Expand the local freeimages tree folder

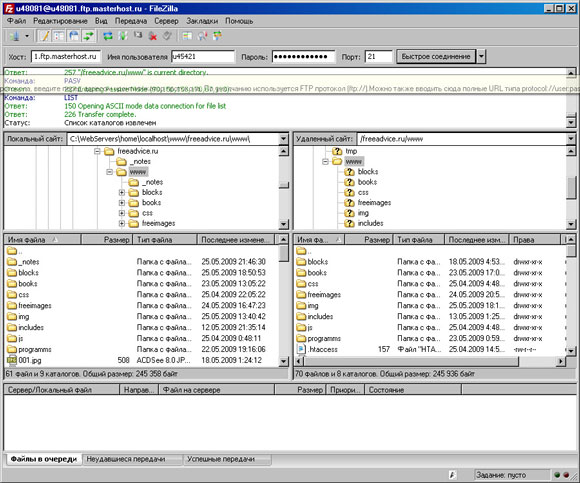tap(122, 223)
